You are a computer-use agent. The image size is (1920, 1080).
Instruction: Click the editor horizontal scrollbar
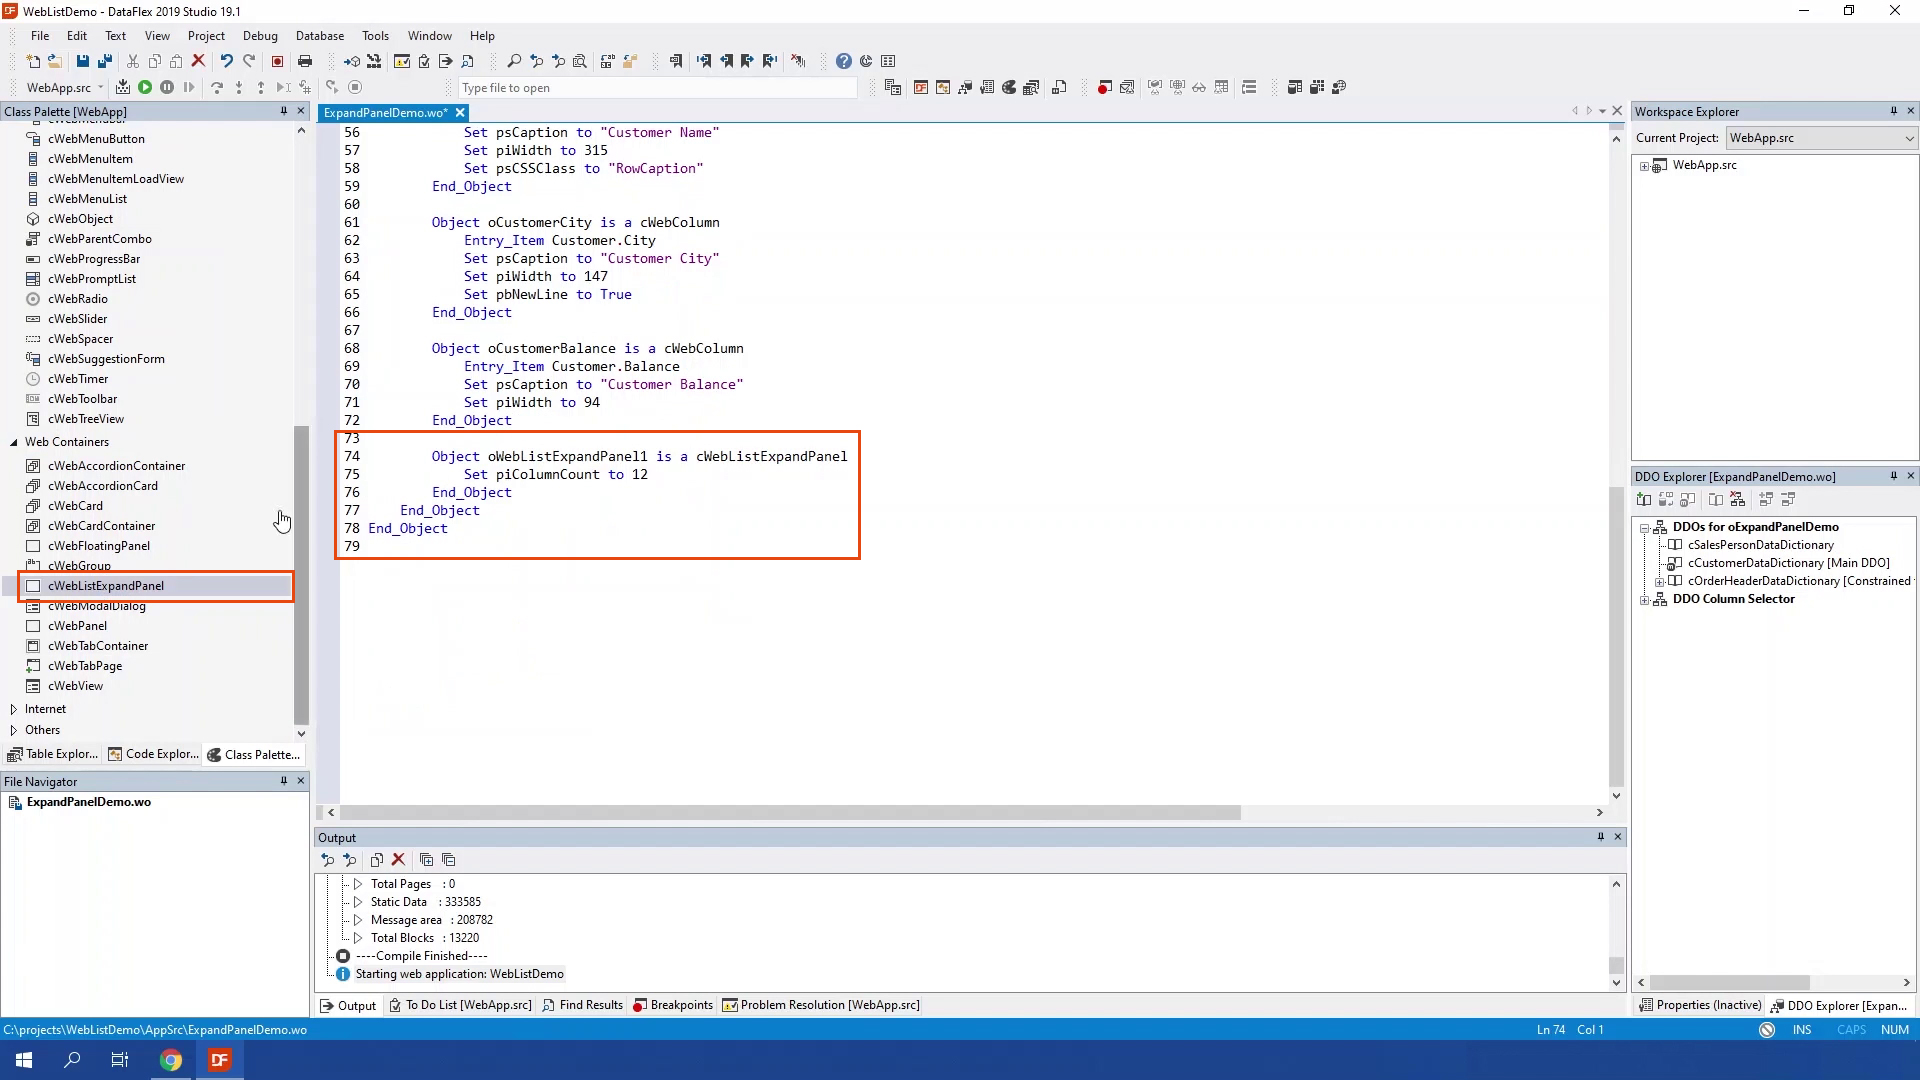pyautogui.click(x=790, y=813)
